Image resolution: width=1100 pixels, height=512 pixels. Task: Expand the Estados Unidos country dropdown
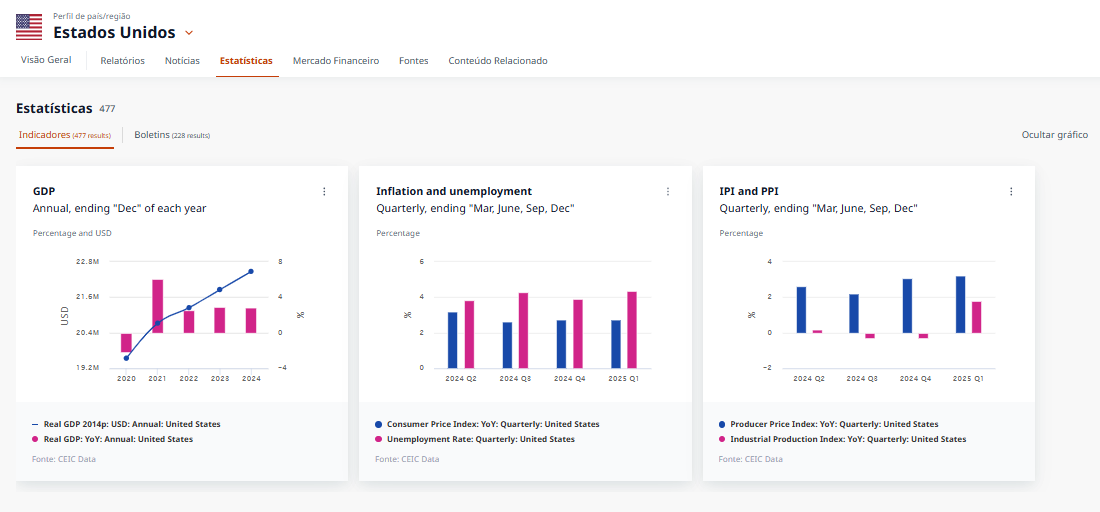click(x=189, y=33)
